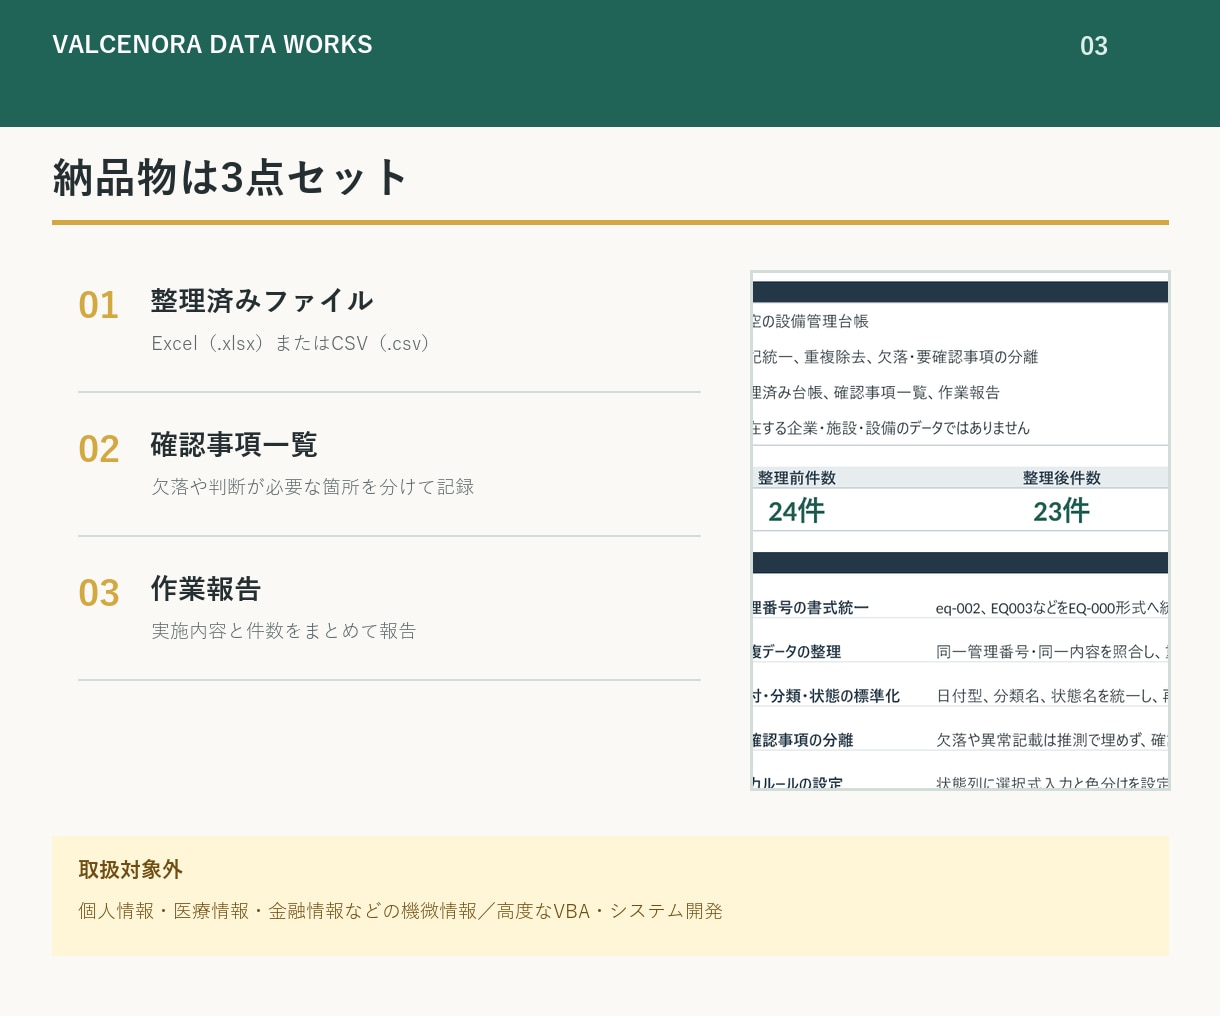This screenshot has height=1016, width=1220.
Task: Click 整理後件数 label in preview
Action: [x=1061, y=478]
